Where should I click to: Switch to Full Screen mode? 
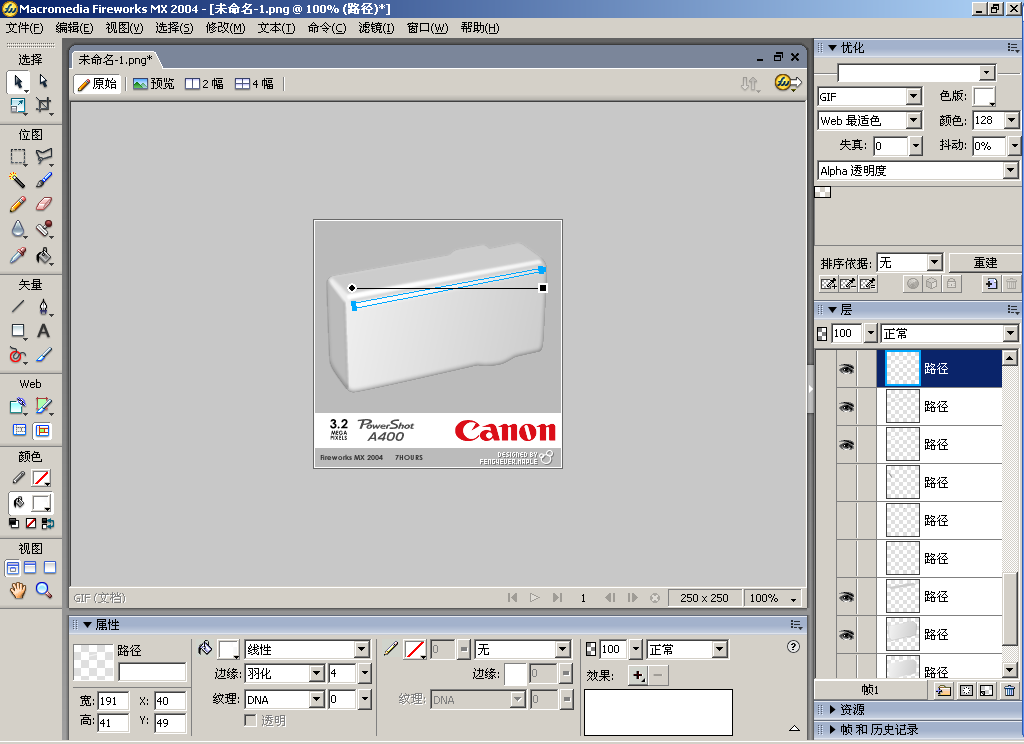coord(50,568)
